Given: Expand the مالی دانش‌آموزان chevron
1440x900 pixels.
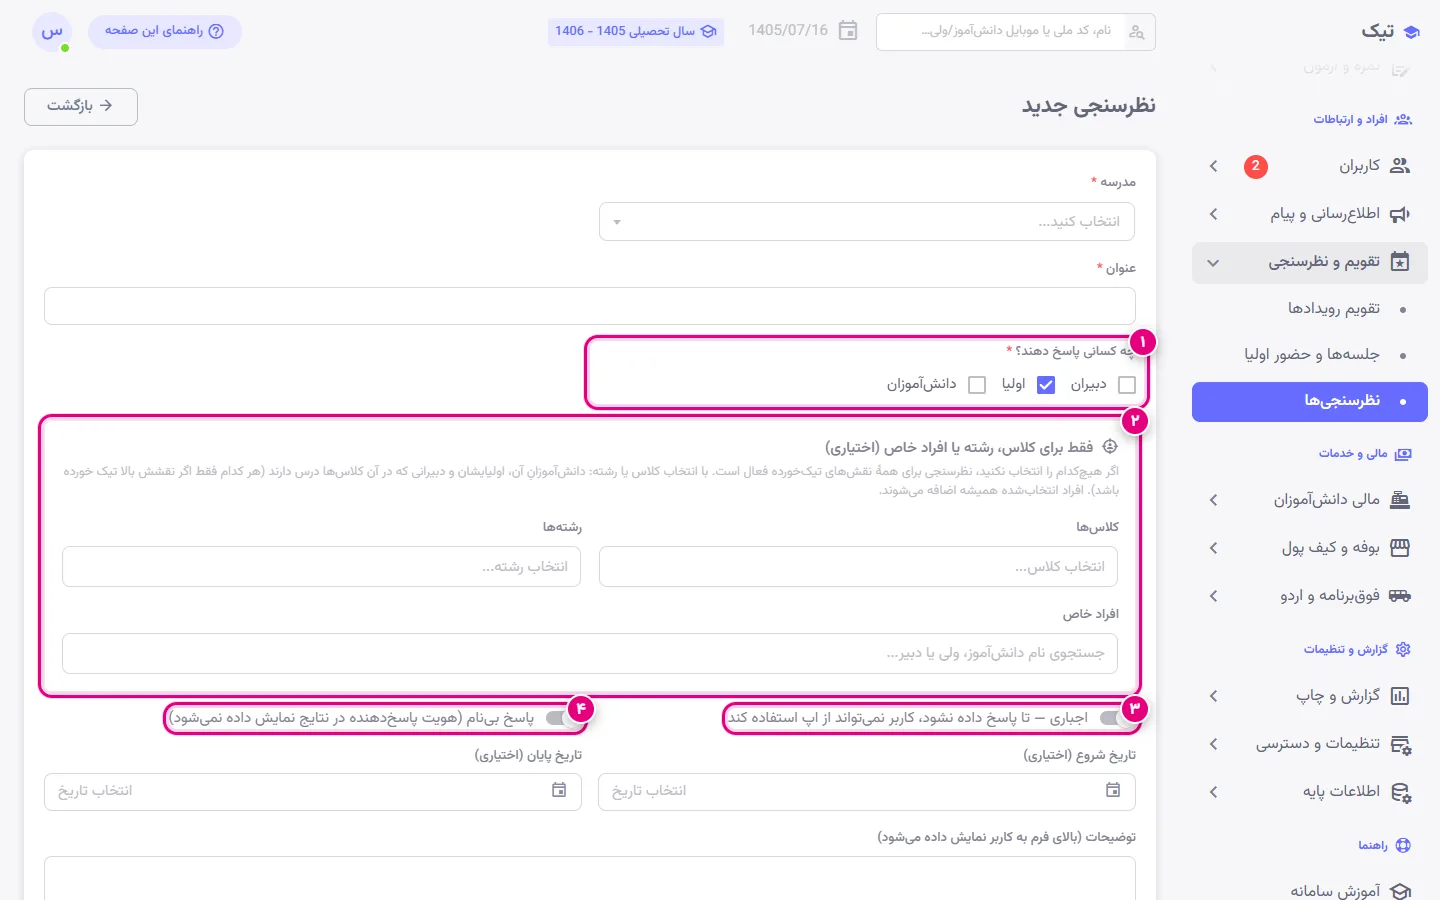Looking at the screenshot, I should coord(1213,500).
